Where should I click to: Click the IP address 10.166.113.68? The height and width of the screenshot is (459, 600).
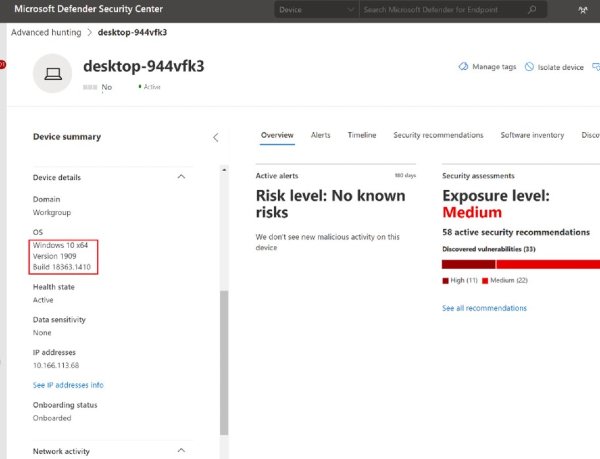(56, 365)
